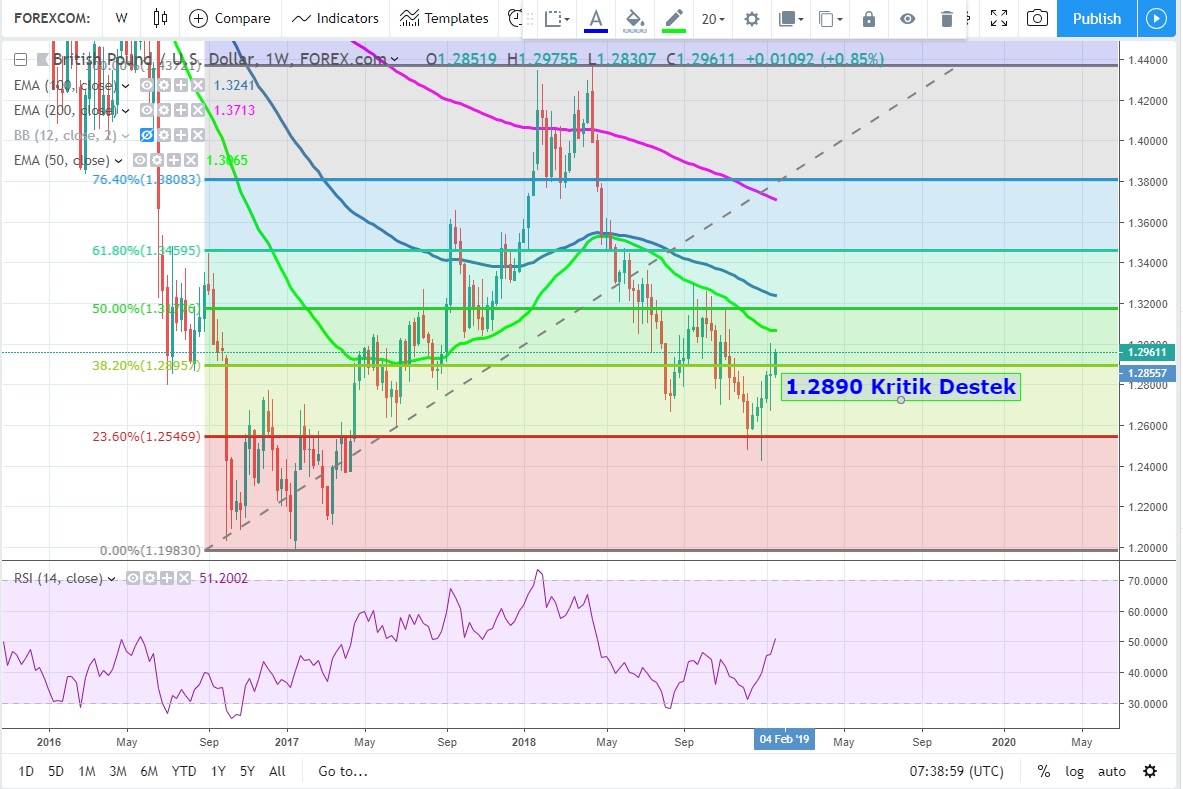Enter fullscreen mode
Viewport: 1183px width, 789px height.
point(997,18)
